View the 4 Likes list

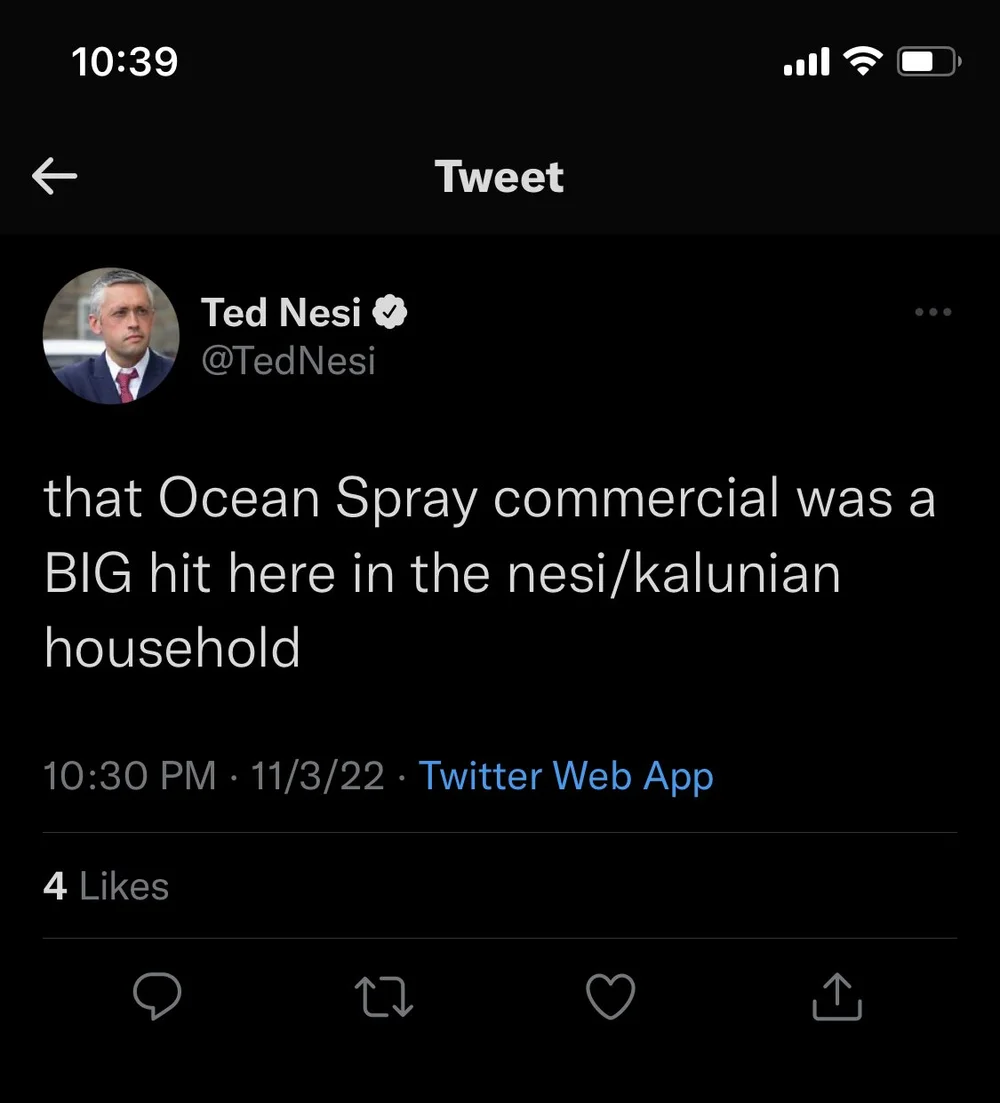[x=106, y=886]
